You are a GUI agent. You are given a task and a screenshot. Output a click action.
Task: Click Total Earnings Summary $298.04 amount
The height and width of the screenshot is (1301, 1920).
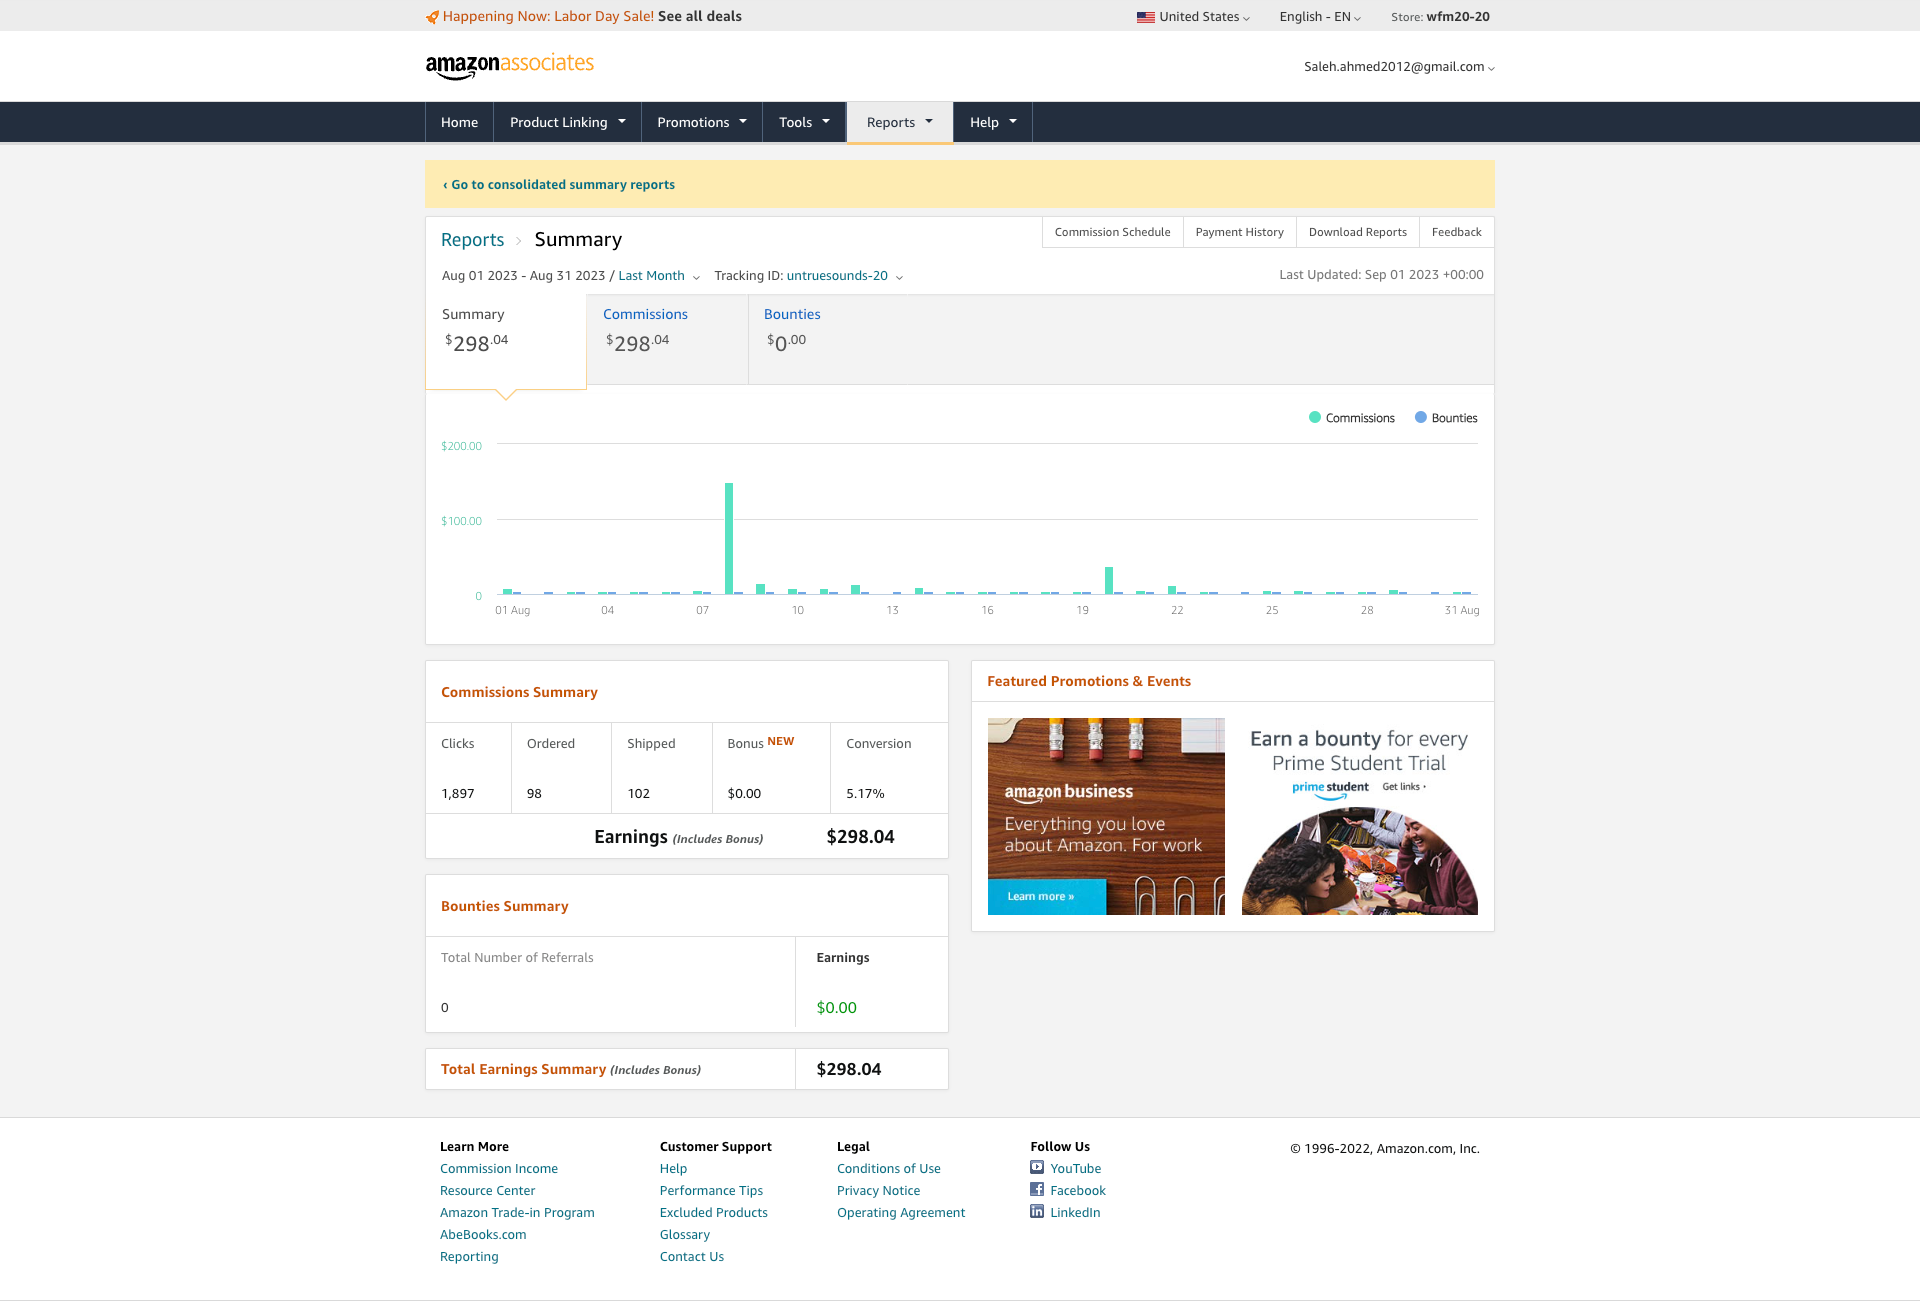pyautogui.click(x=849, y=1069)
